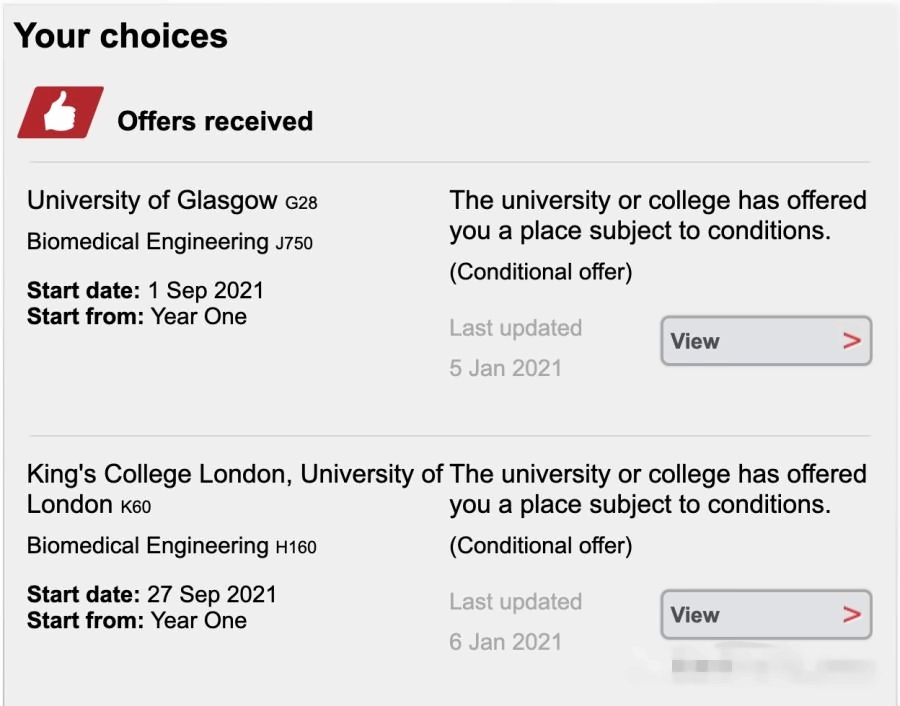Select the University of Glasgow G28 title
The image size is (900, 706).
(x=172, y=201)
